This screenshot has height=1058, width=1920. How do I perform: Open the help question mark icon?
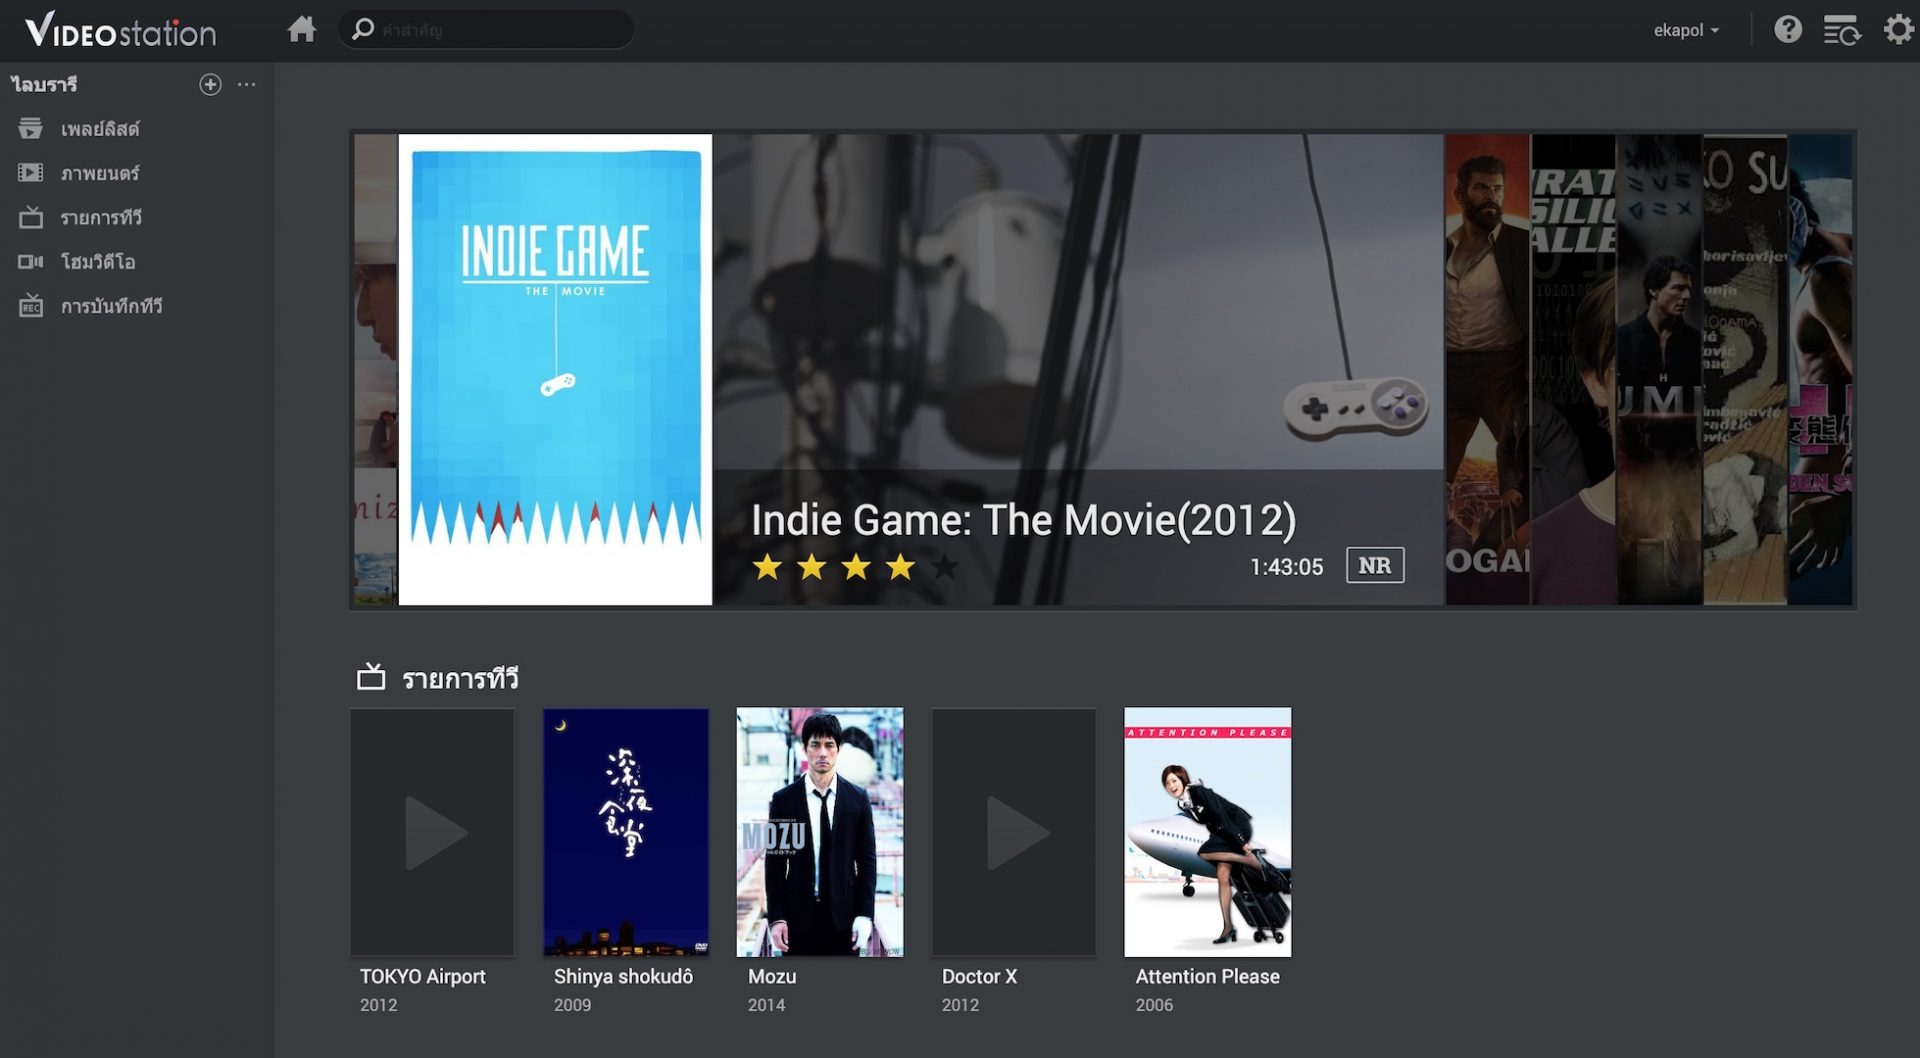point(1787,29)
